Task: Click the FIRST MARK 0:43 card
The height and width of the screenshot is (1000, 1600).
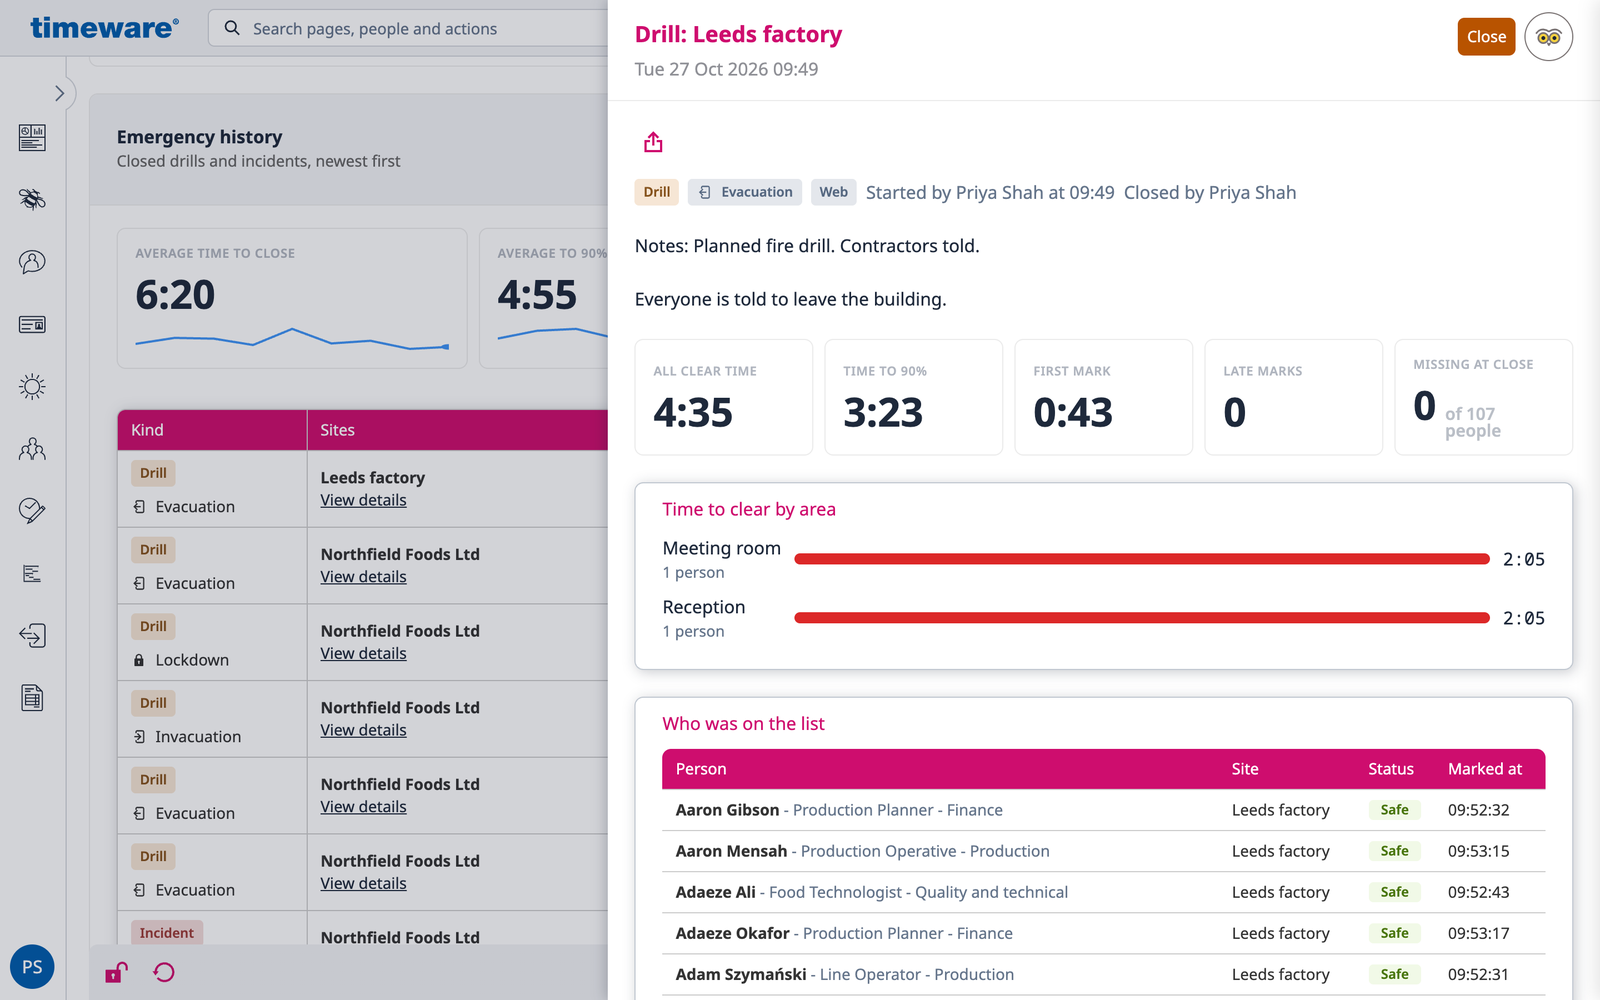Action: point(1104,397)
